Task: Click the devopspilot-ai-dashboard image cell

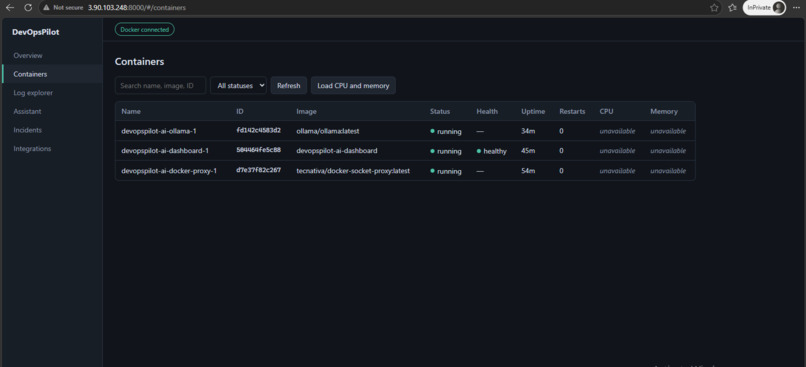Action: coord(337,151)
